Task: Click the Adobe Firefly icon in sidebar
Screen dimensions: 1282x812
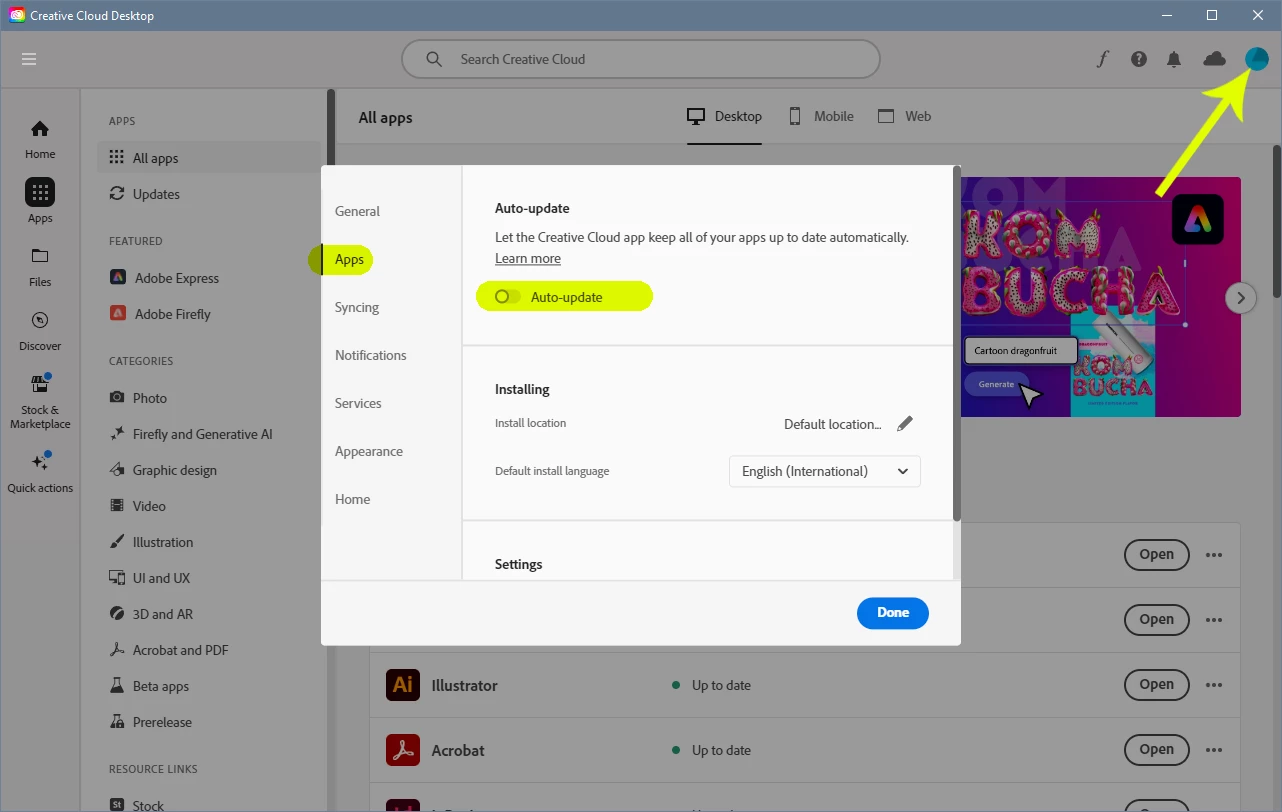Action: (118, 313)
